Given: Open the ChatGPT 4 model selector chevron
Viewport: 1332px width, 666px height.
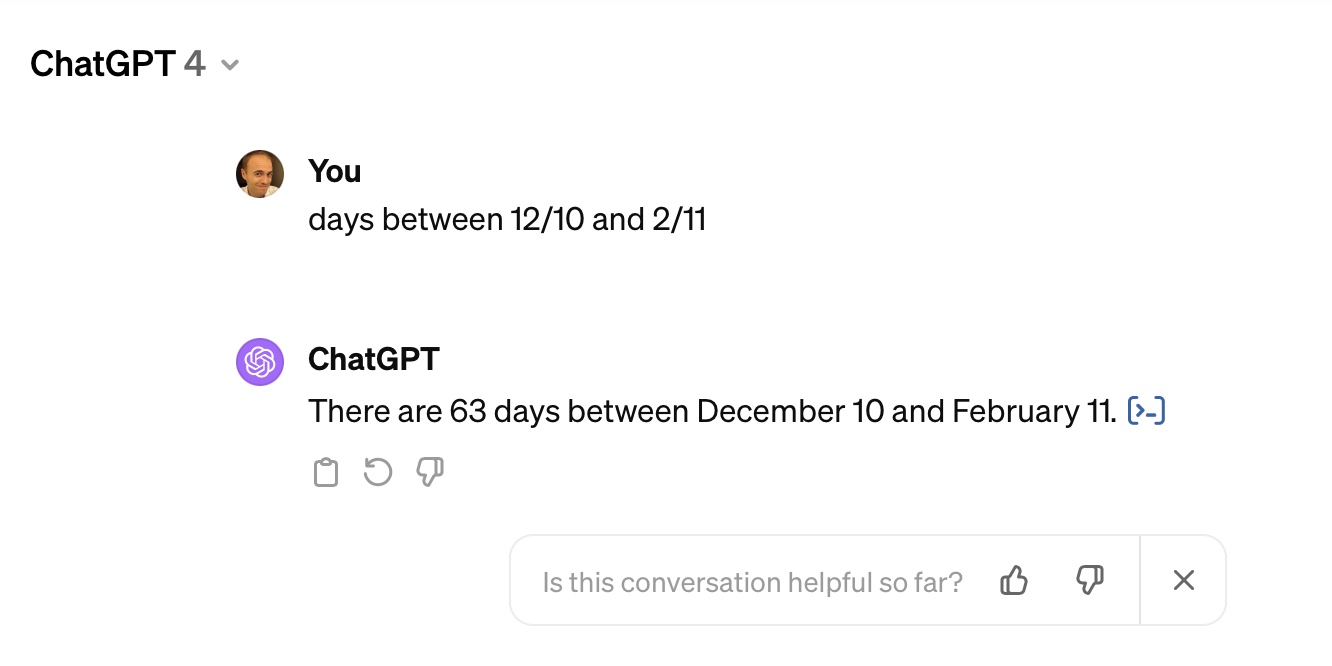Looking at the screenshot, I should 230,66.
